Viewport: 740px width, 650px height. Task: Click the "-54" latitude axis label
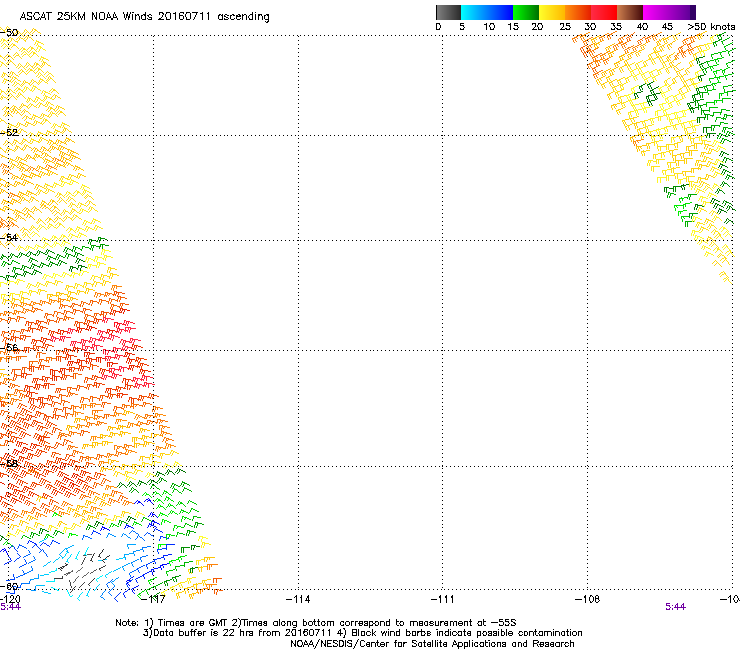coord(9,237)
